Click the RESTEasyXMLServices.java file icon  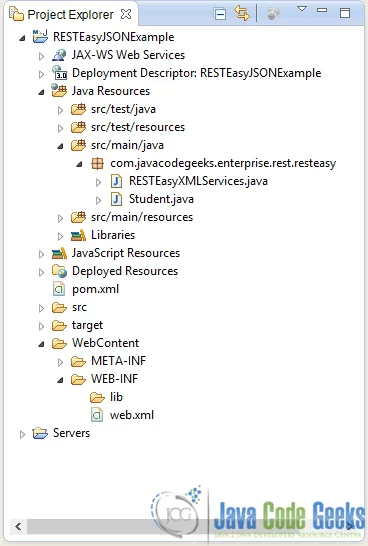coord(117,181)
